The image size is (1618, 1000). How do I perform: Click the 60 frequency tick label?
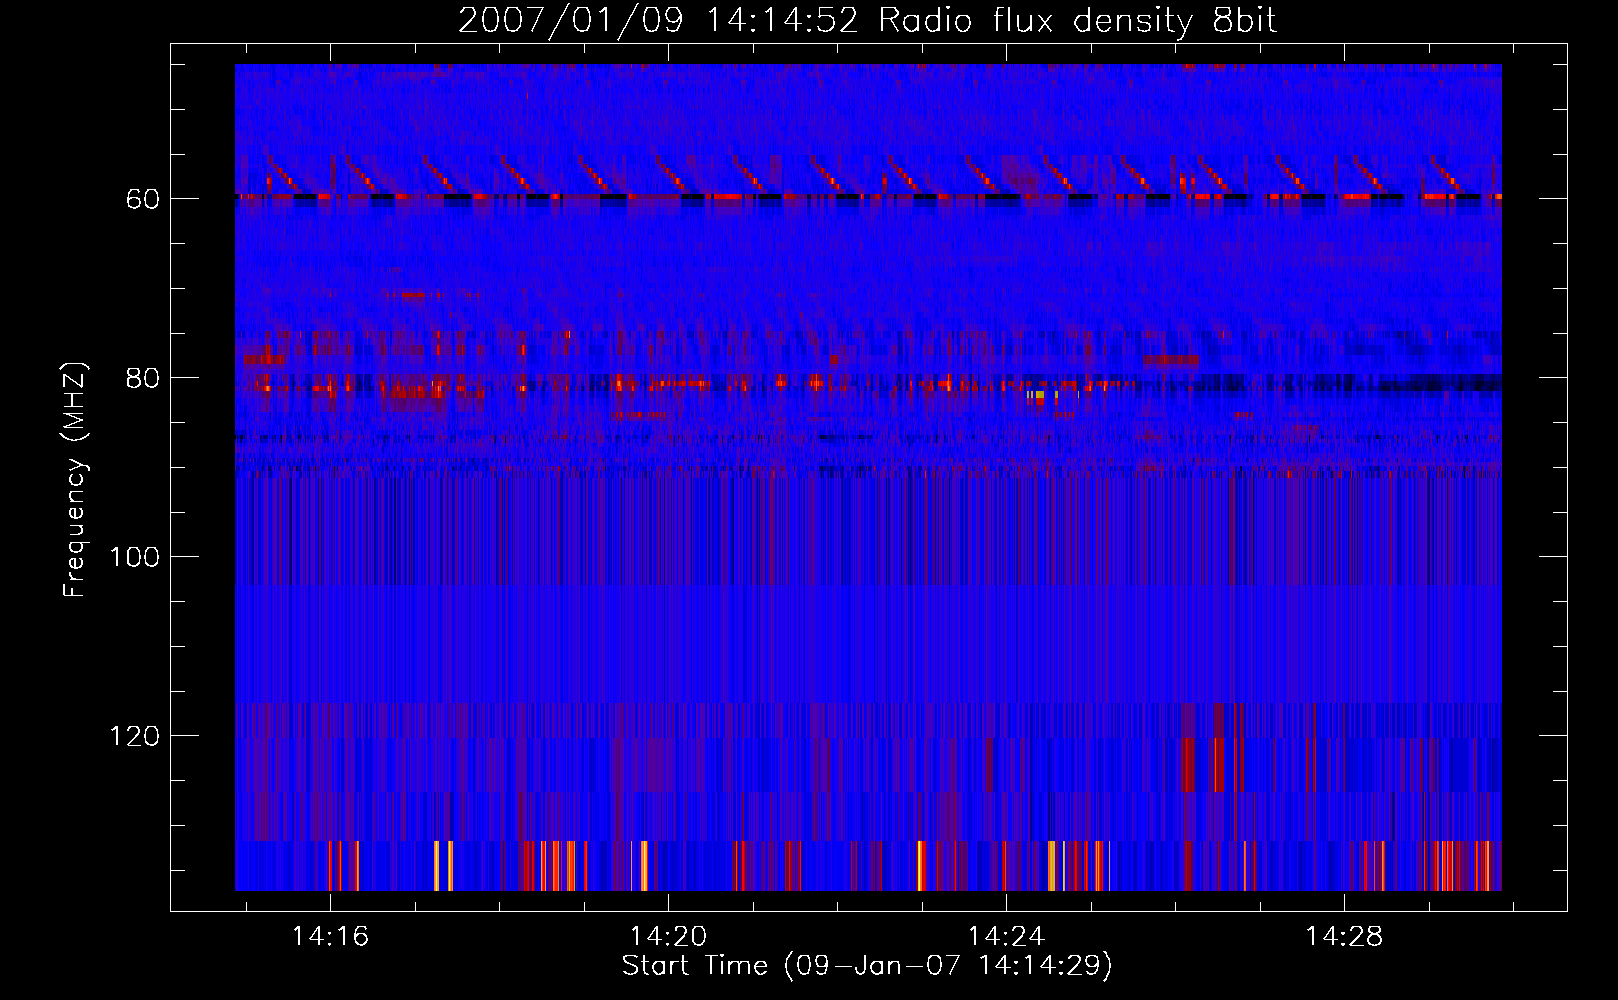click(142, 200)
